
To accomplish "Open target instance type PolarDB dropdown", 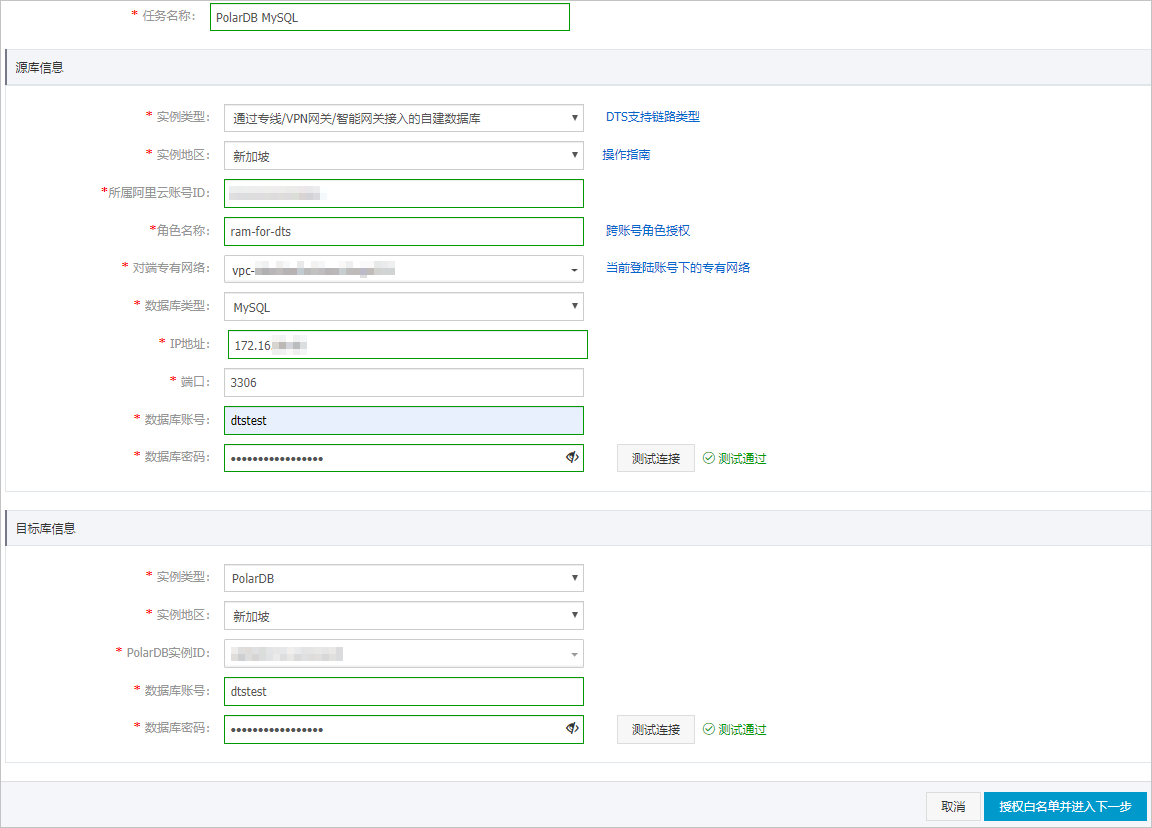I will [403, 578].
